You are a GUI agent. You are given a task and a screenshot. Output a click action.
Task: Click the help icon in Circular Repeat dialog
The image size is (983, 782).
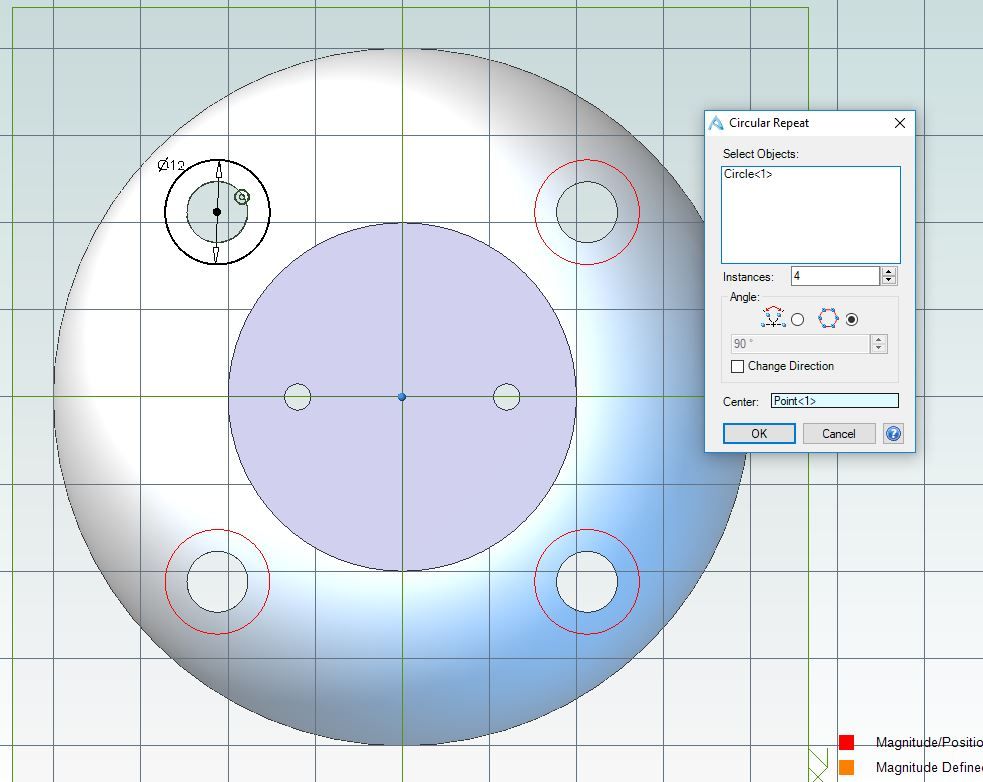pyautogui.click(x=893, y=433)
